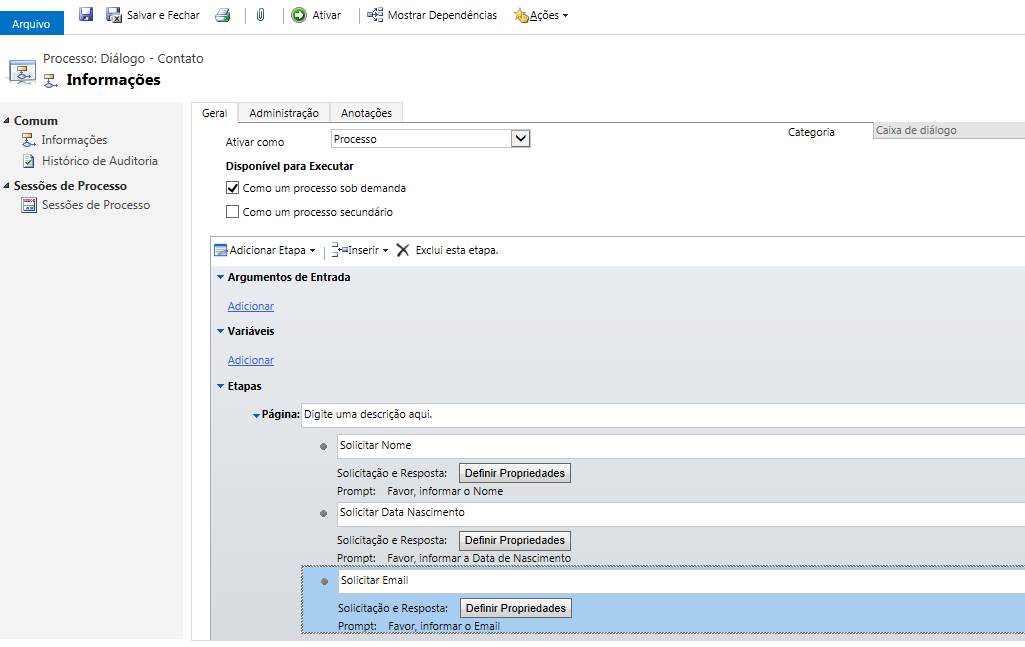Click the X icon to delete step

click(x=403, y=250)
